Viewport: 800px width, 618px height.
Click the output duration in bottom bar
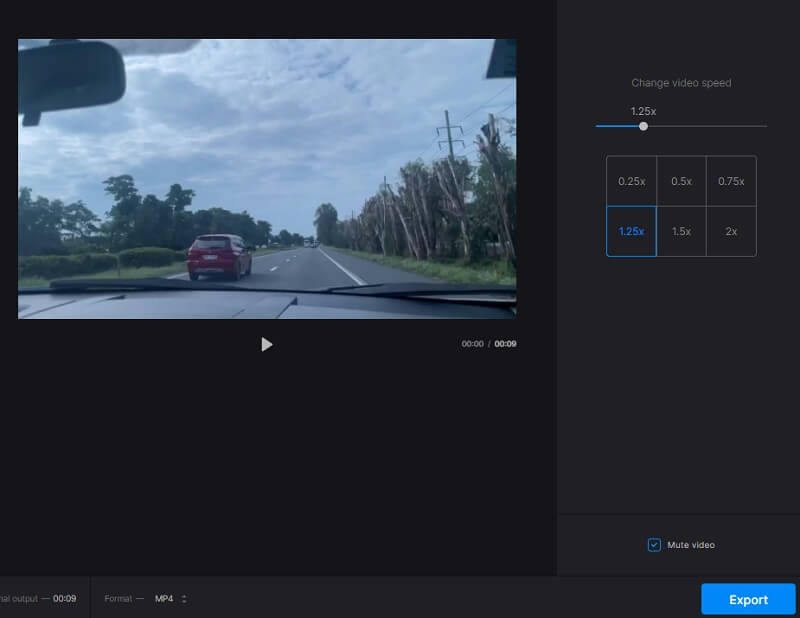coord(64,599)
